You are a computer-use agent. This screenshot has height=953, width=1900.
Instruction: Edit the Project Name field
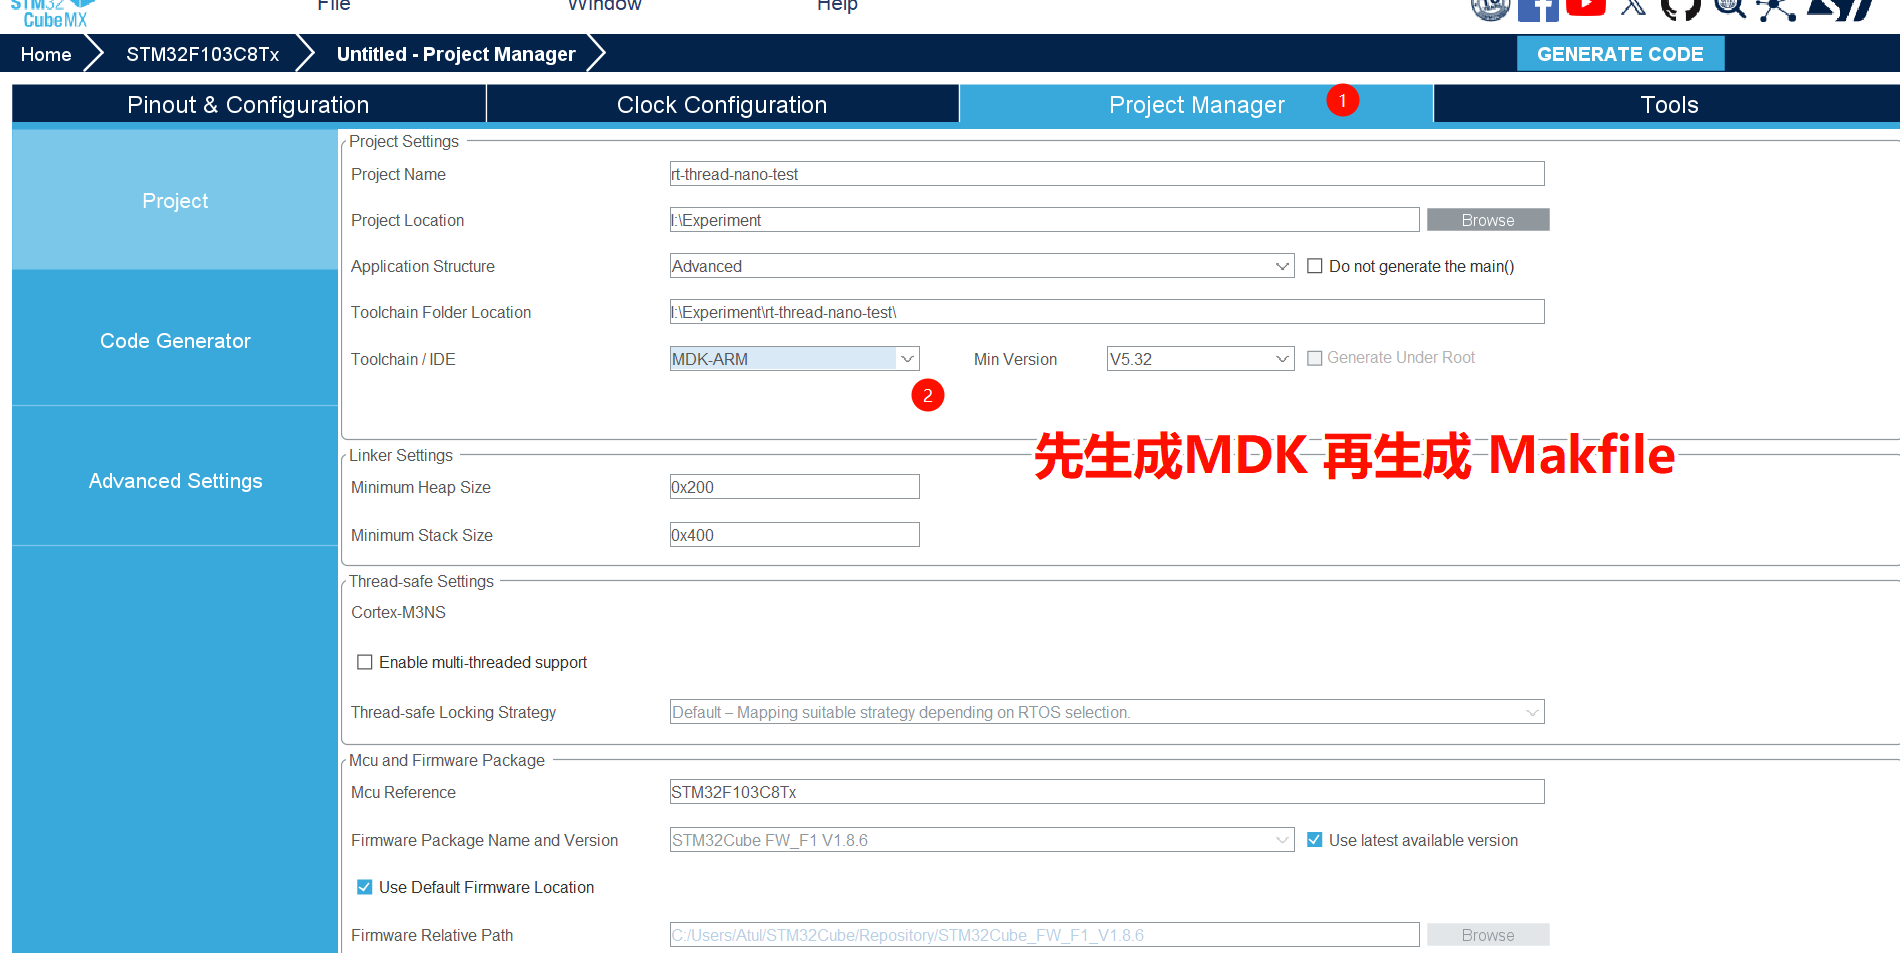(x=1107, y=174)
